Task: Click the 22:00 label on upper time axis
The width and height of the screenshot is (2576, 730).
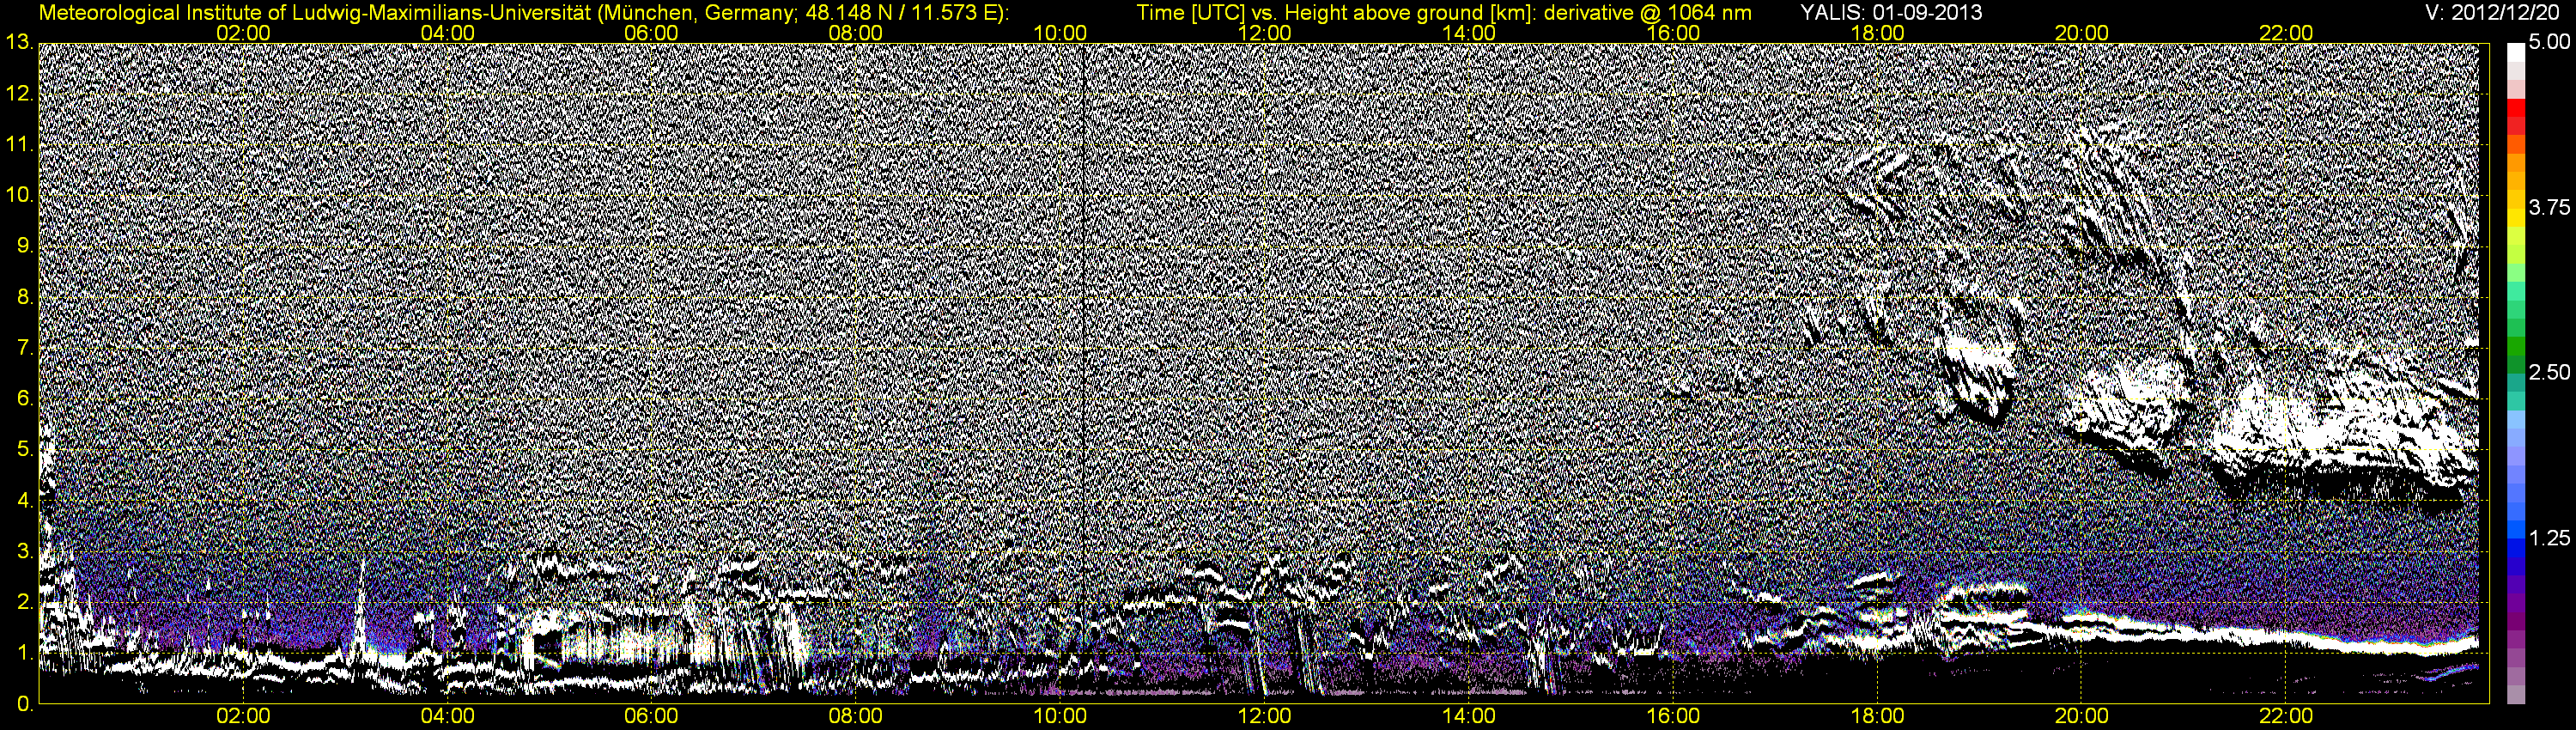Action: pos(2286,33)
